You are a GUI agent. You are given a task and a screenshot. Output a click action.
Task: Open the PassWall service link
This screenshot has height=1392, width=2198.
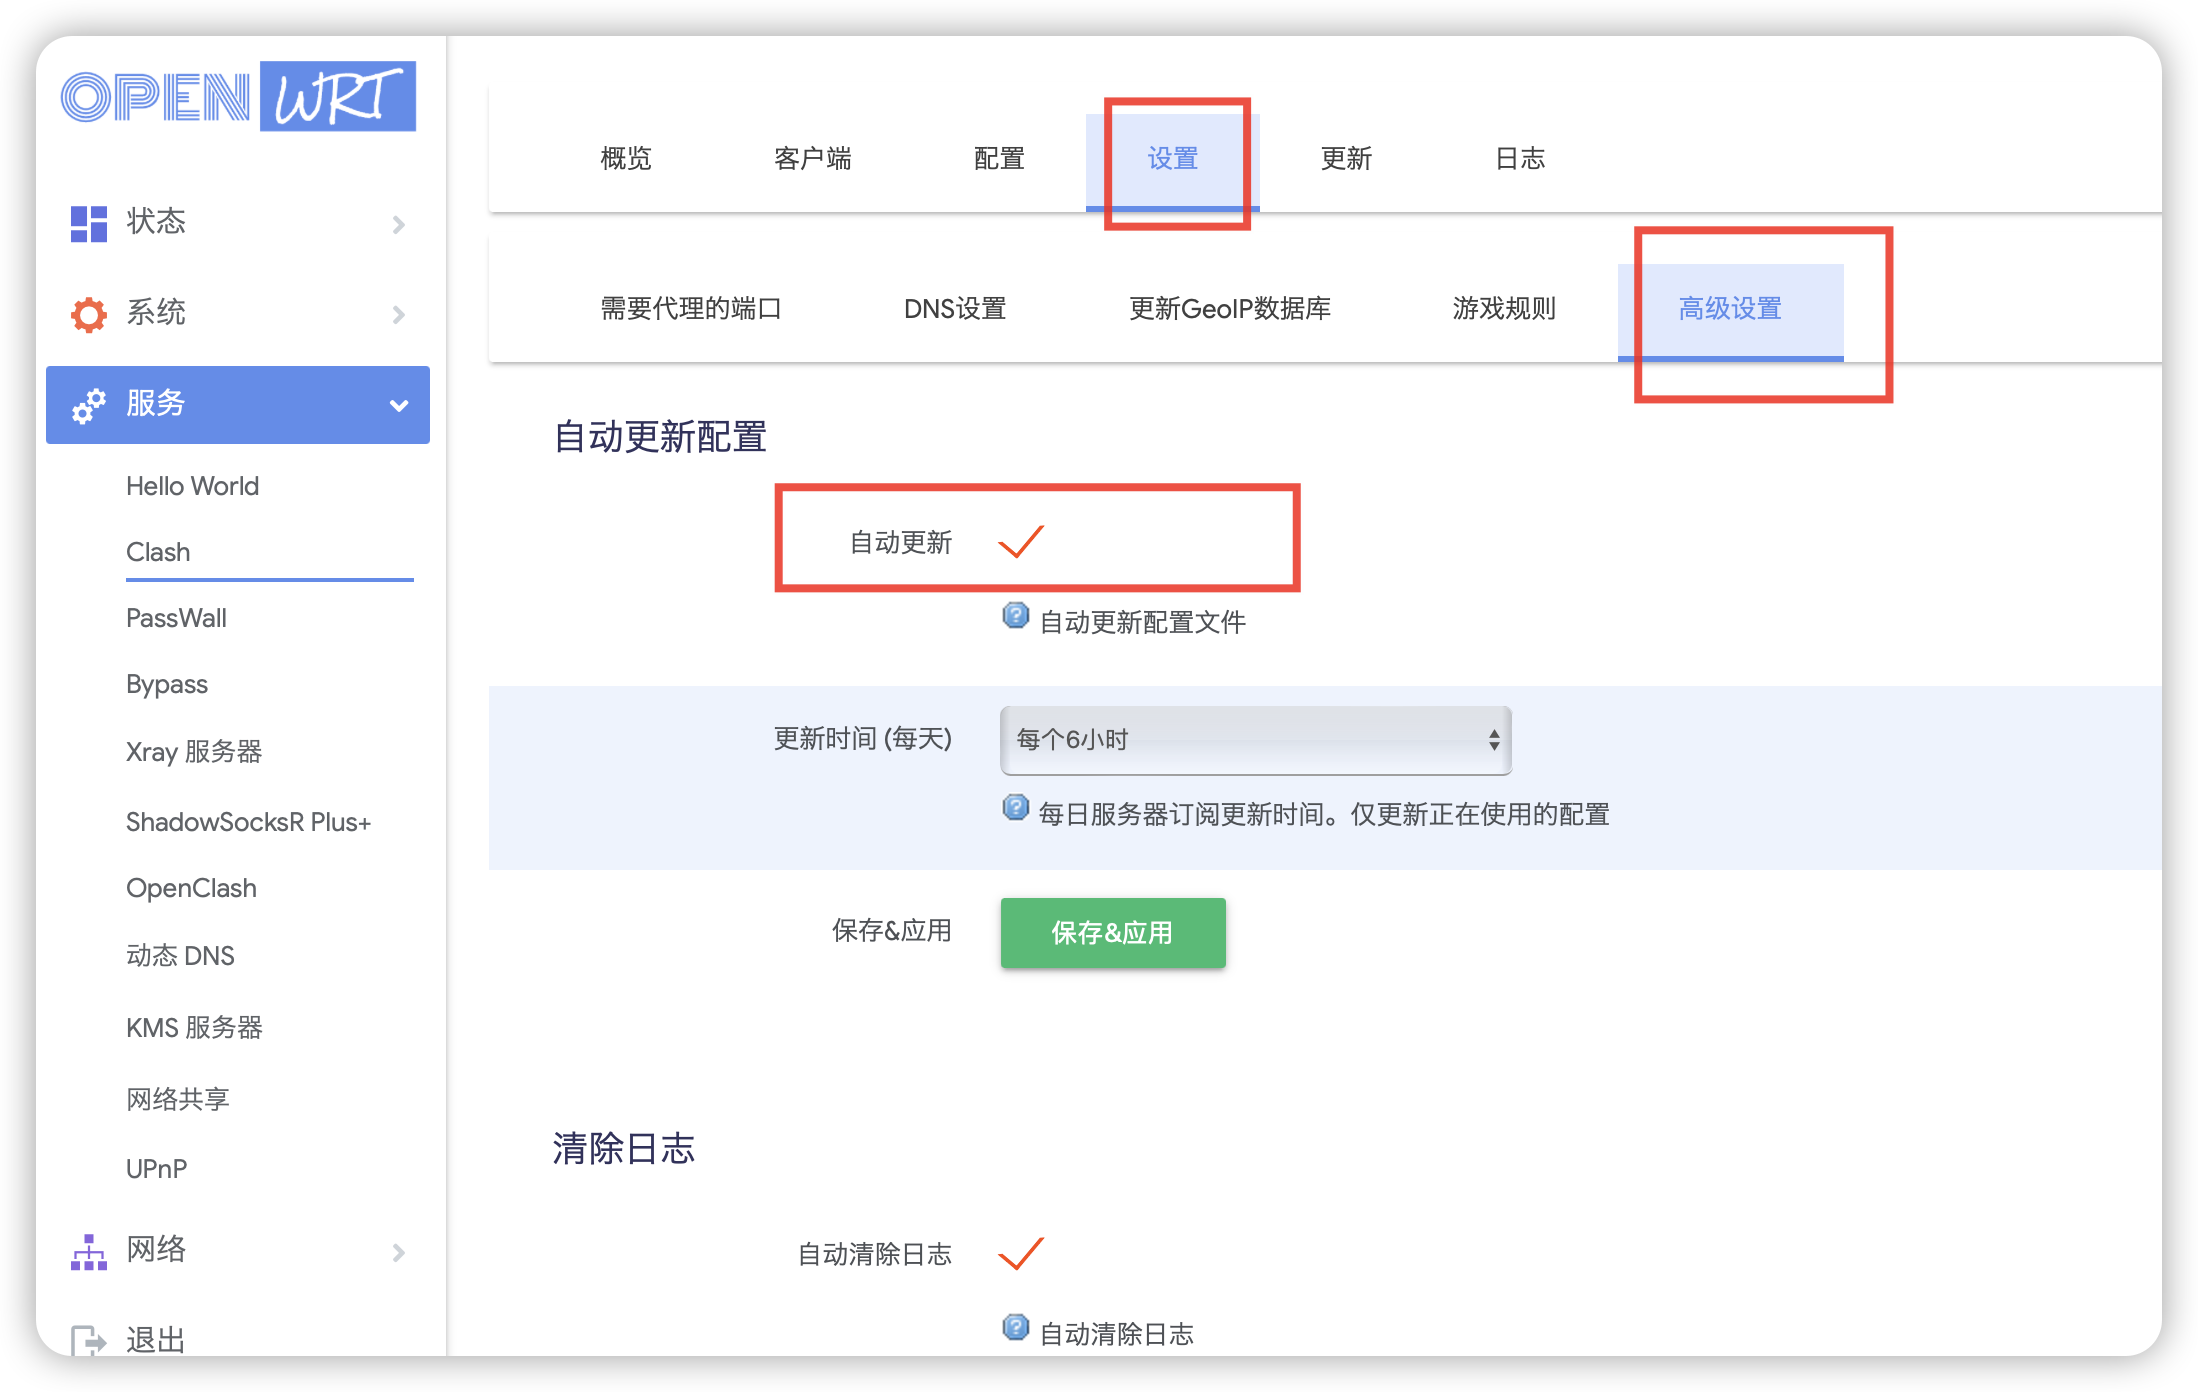[177, 618]
